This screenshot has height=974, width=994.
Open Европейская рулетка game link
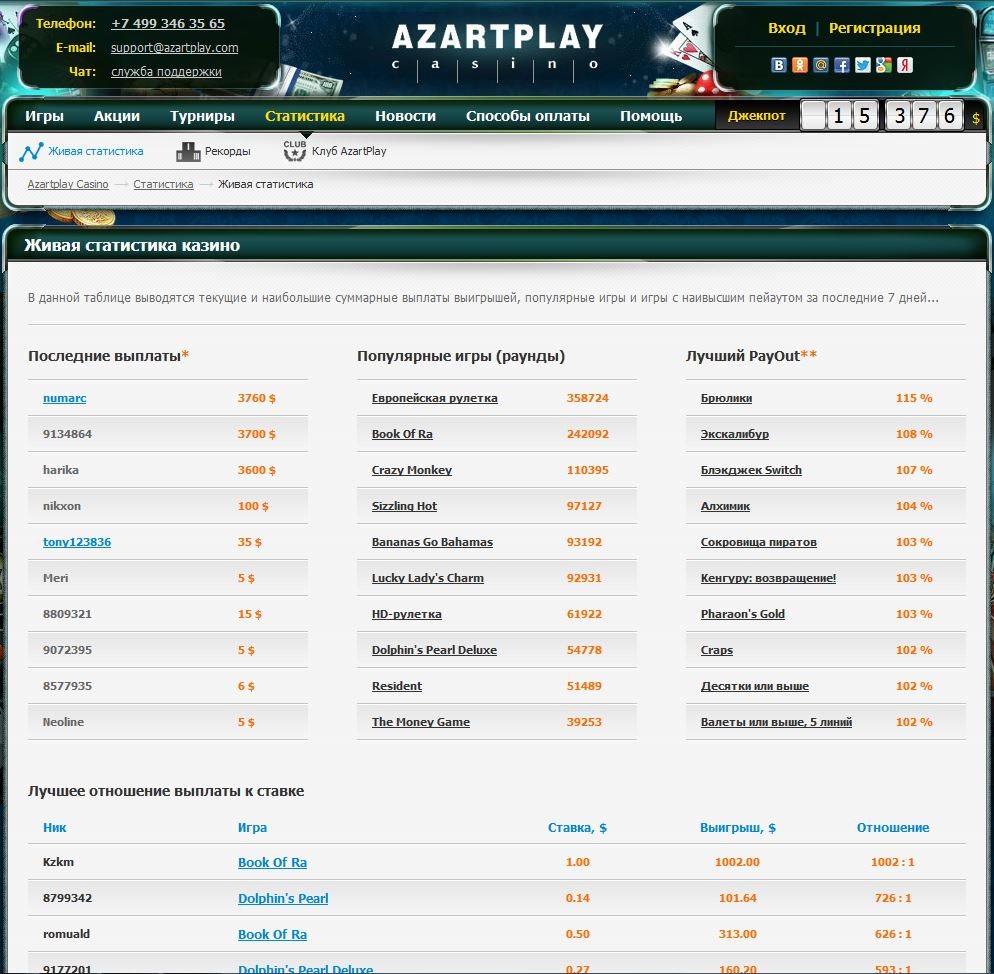(x=434, y=398)
